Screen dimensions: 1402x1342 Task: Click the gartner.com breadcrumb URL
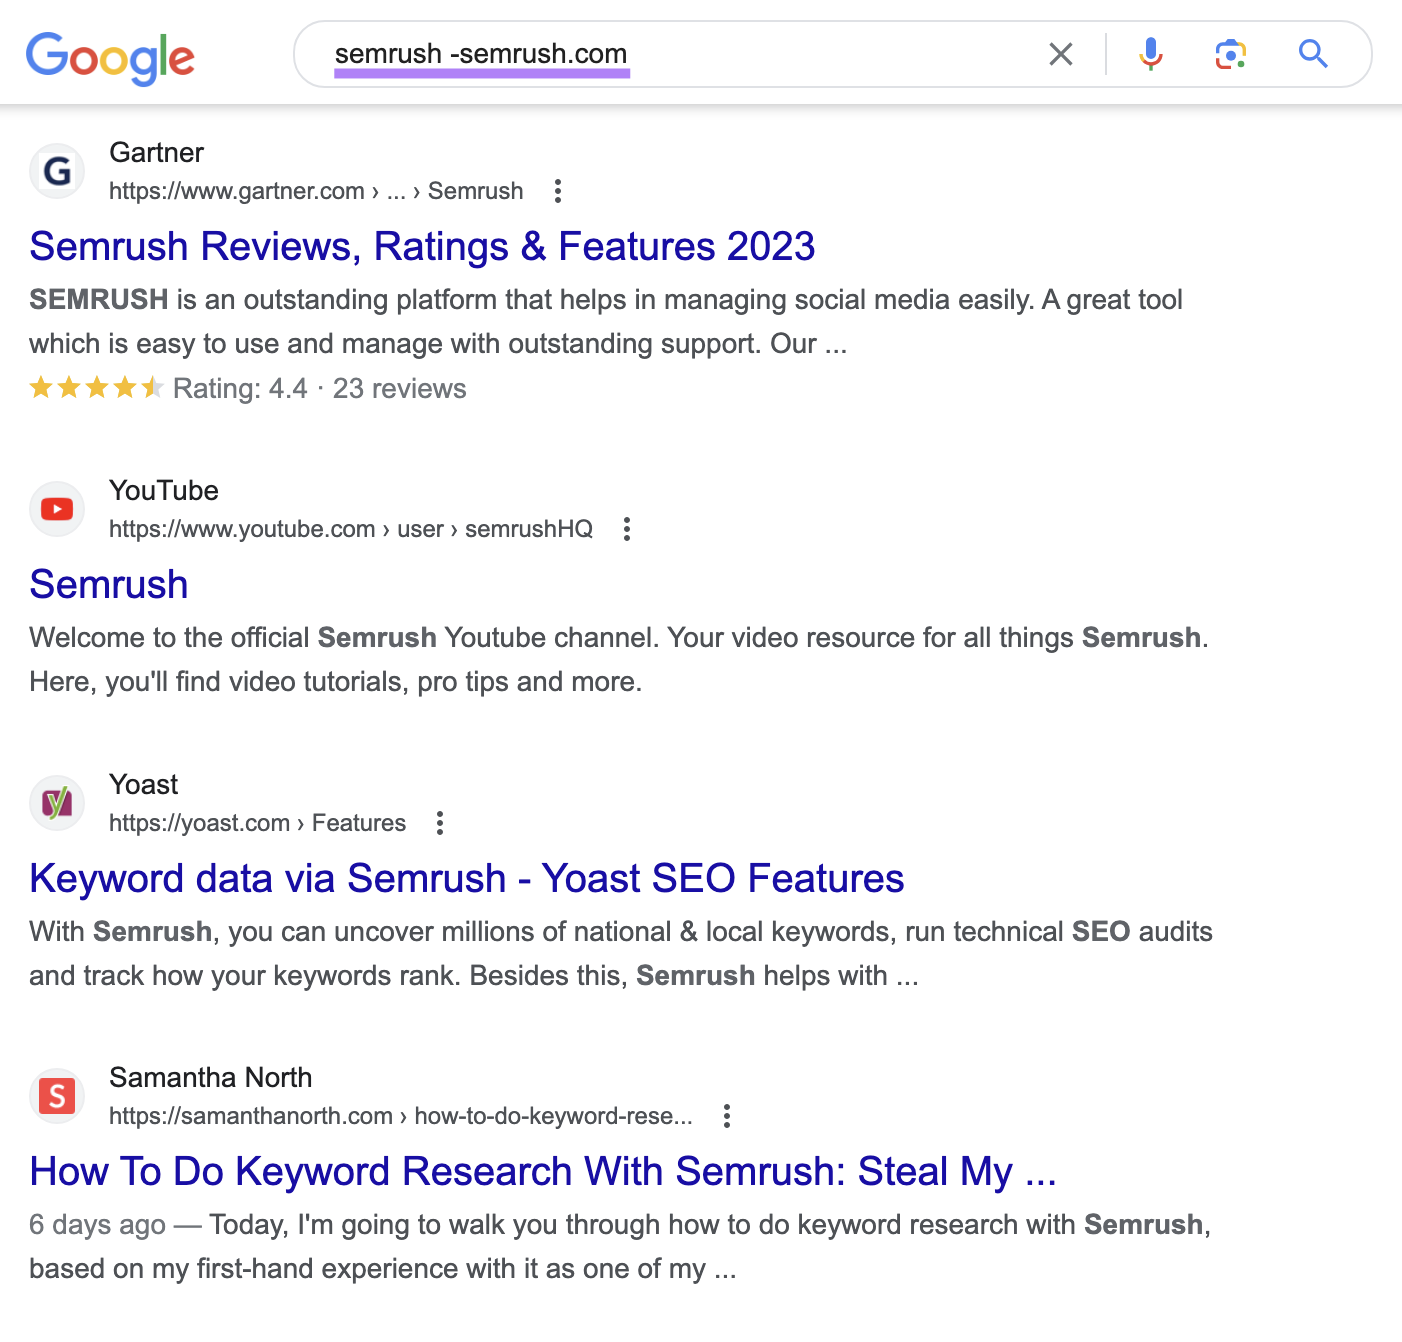[316, 191]
